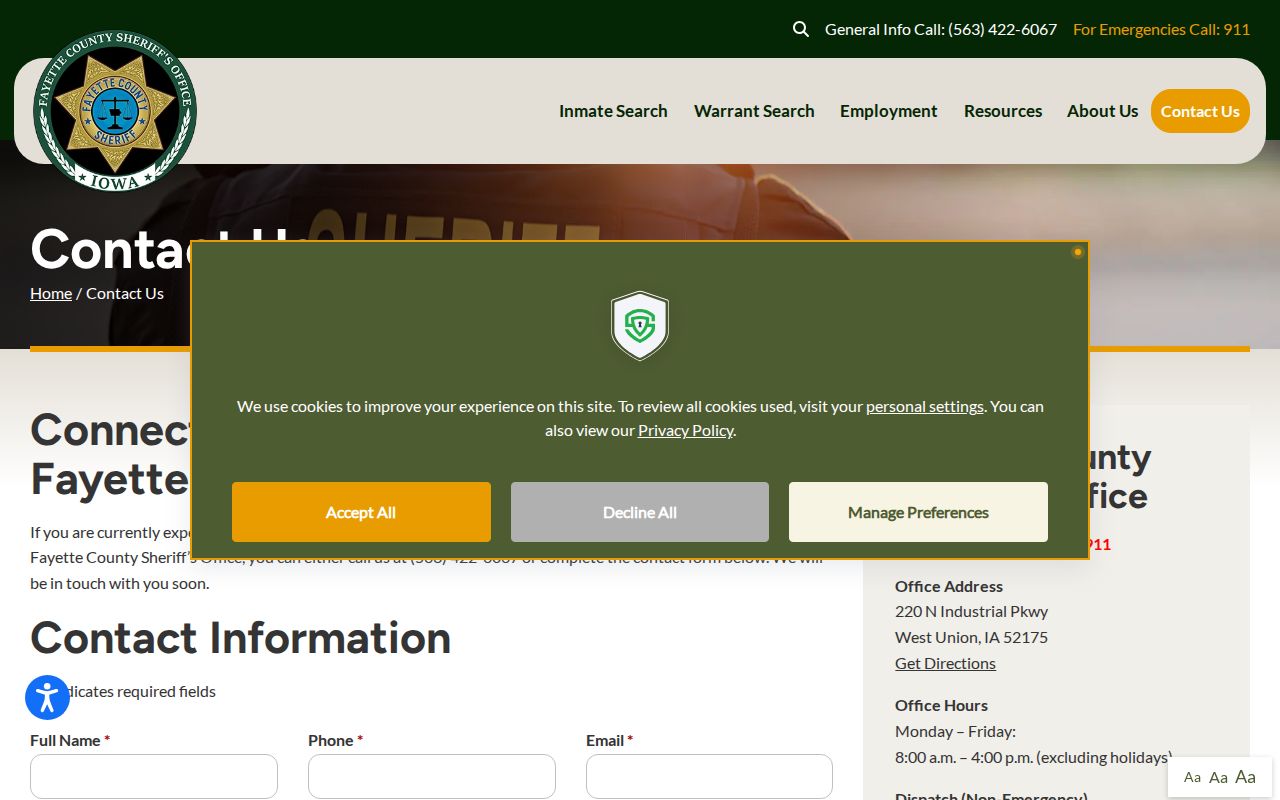Open the About Us menu
The height and width of the screenshot is (800, 1280).
coord(1103,111)
